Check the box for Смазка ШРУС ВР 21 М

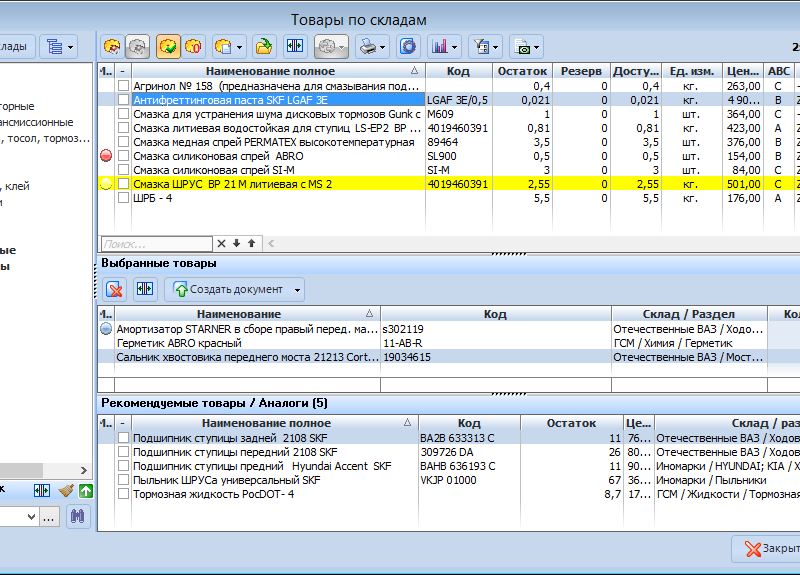[x=123, y=184]
